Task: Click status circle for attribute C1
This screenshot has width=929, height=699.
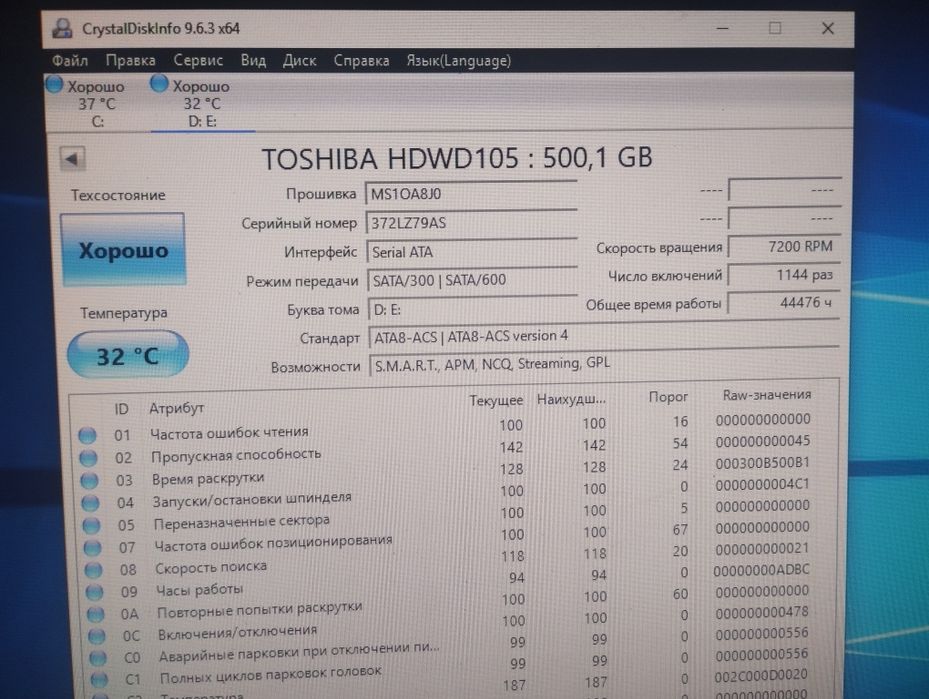Action: (100, 679)
